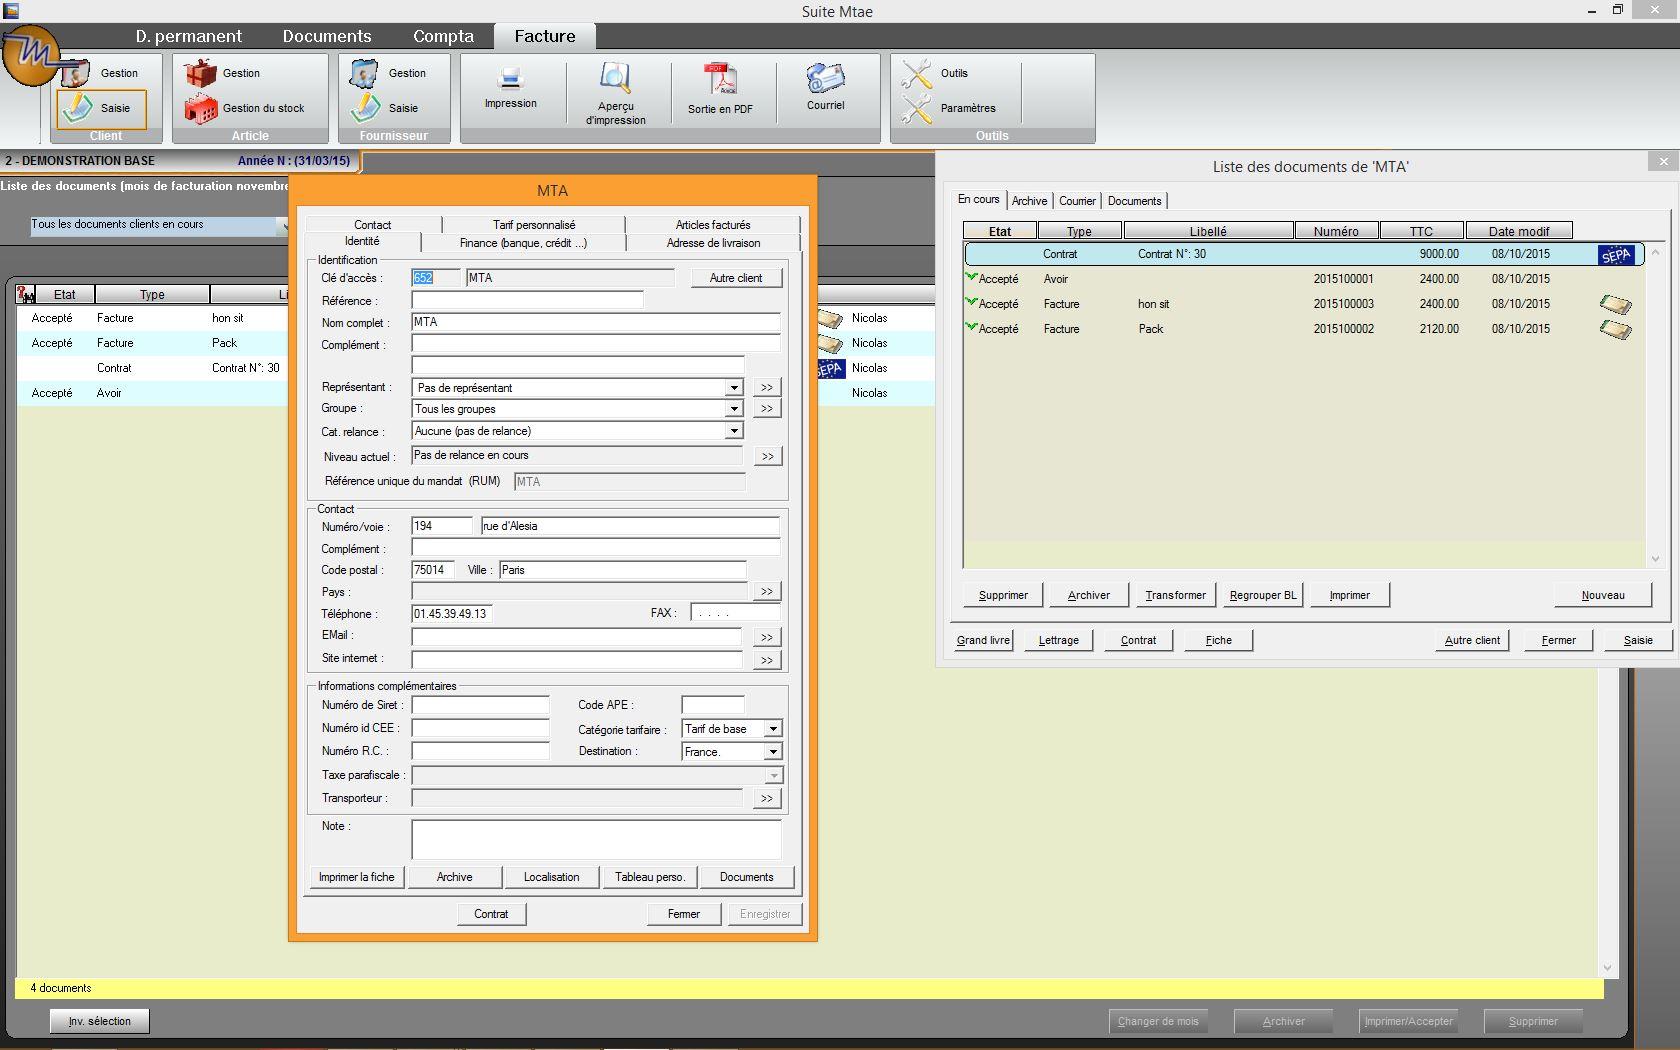The image size is (1680, 1050).
Task: Click the payment icon on Pack invoice row
Action: click(x=1615, y=329)
